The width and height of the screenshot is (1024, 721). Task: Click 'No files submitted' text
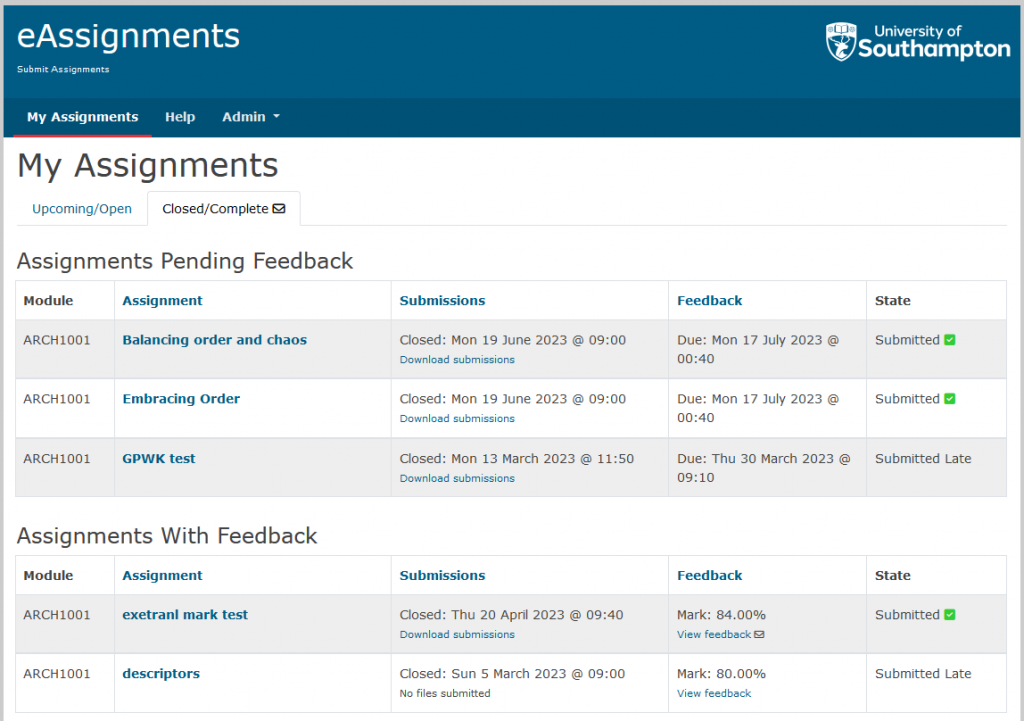pyautogui.click(x=445, y=694)
